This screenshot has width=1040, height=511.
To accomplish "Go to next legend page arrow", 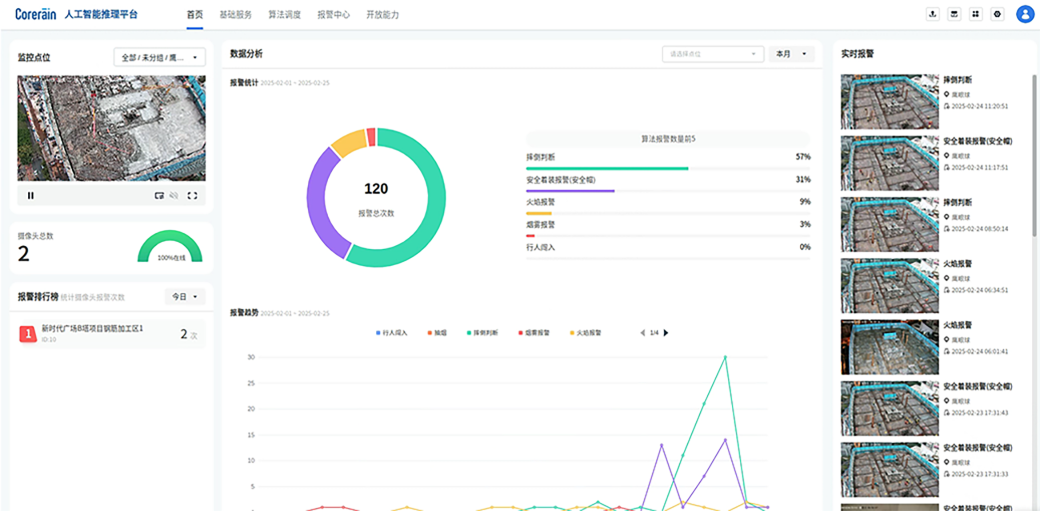I will coord(667,332).
